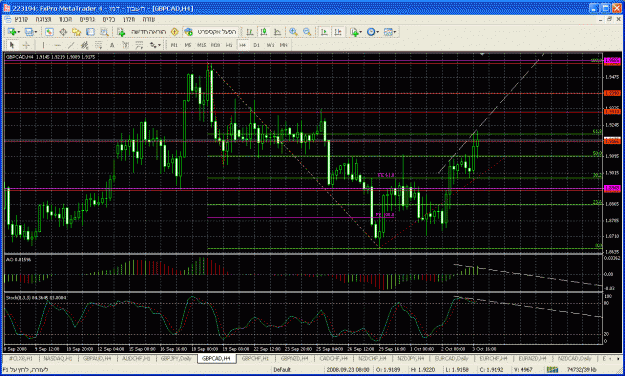Open the גרפים (Charts) menu
Viewport: 625px width, 376px height.
point(87,19)
